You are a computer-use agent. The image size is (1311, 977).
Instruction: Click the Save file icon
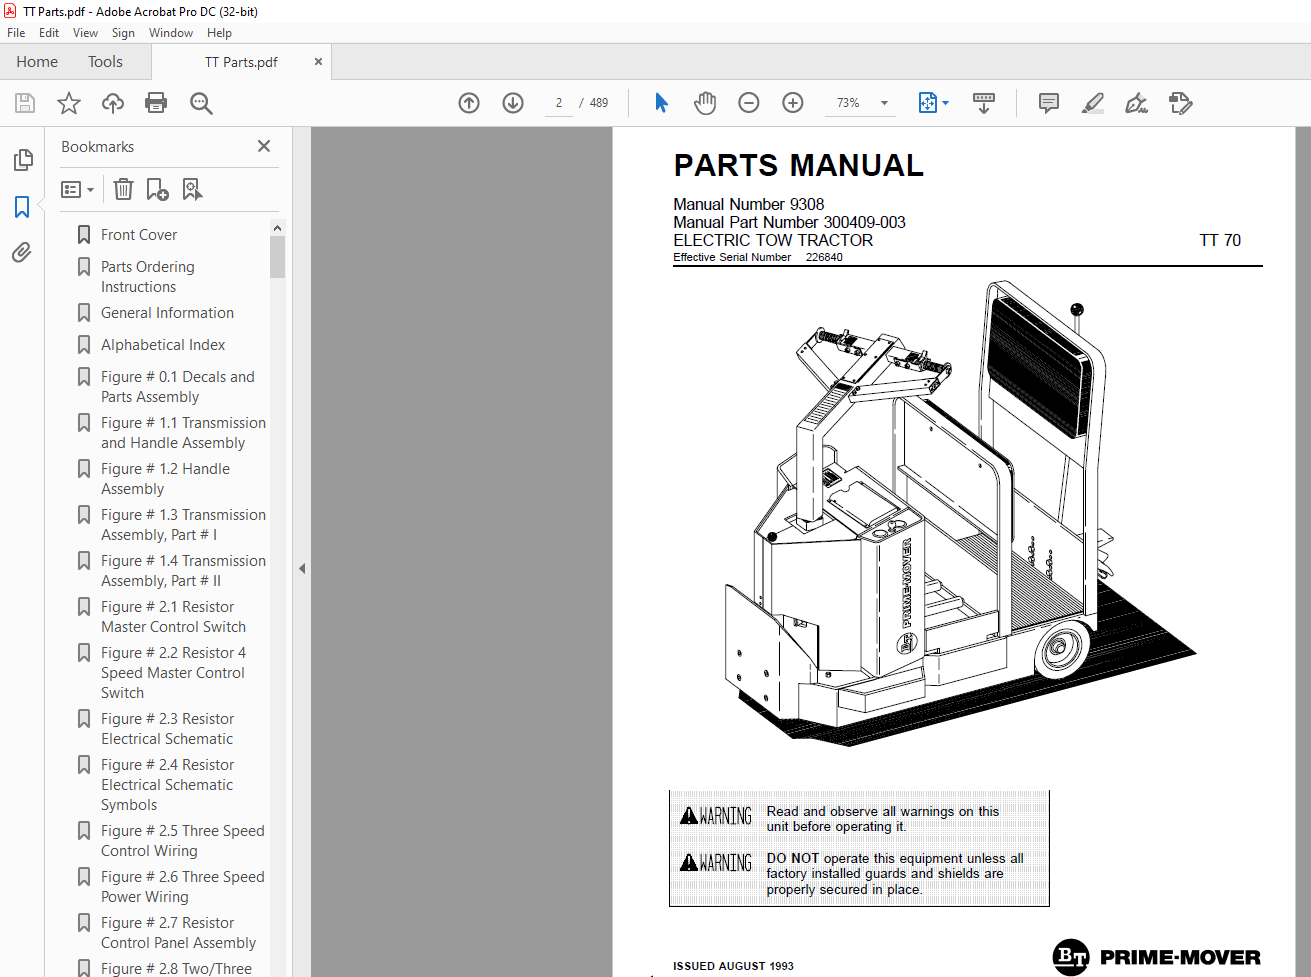coord(25,103)
